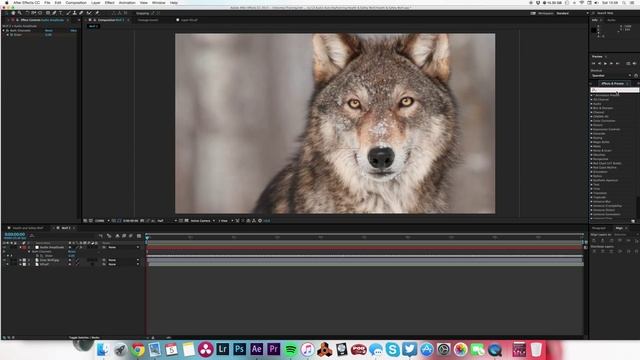Select the Pen tool in toolbar
Screen dimensions: 640x360
click(54, 13)
